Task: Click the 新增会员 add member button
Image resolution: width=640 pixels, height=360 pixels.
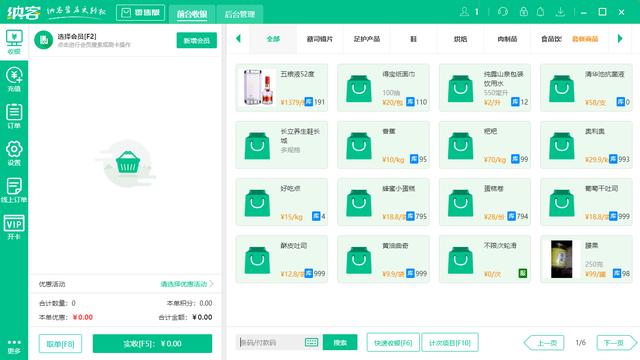Action: (196, 40)
